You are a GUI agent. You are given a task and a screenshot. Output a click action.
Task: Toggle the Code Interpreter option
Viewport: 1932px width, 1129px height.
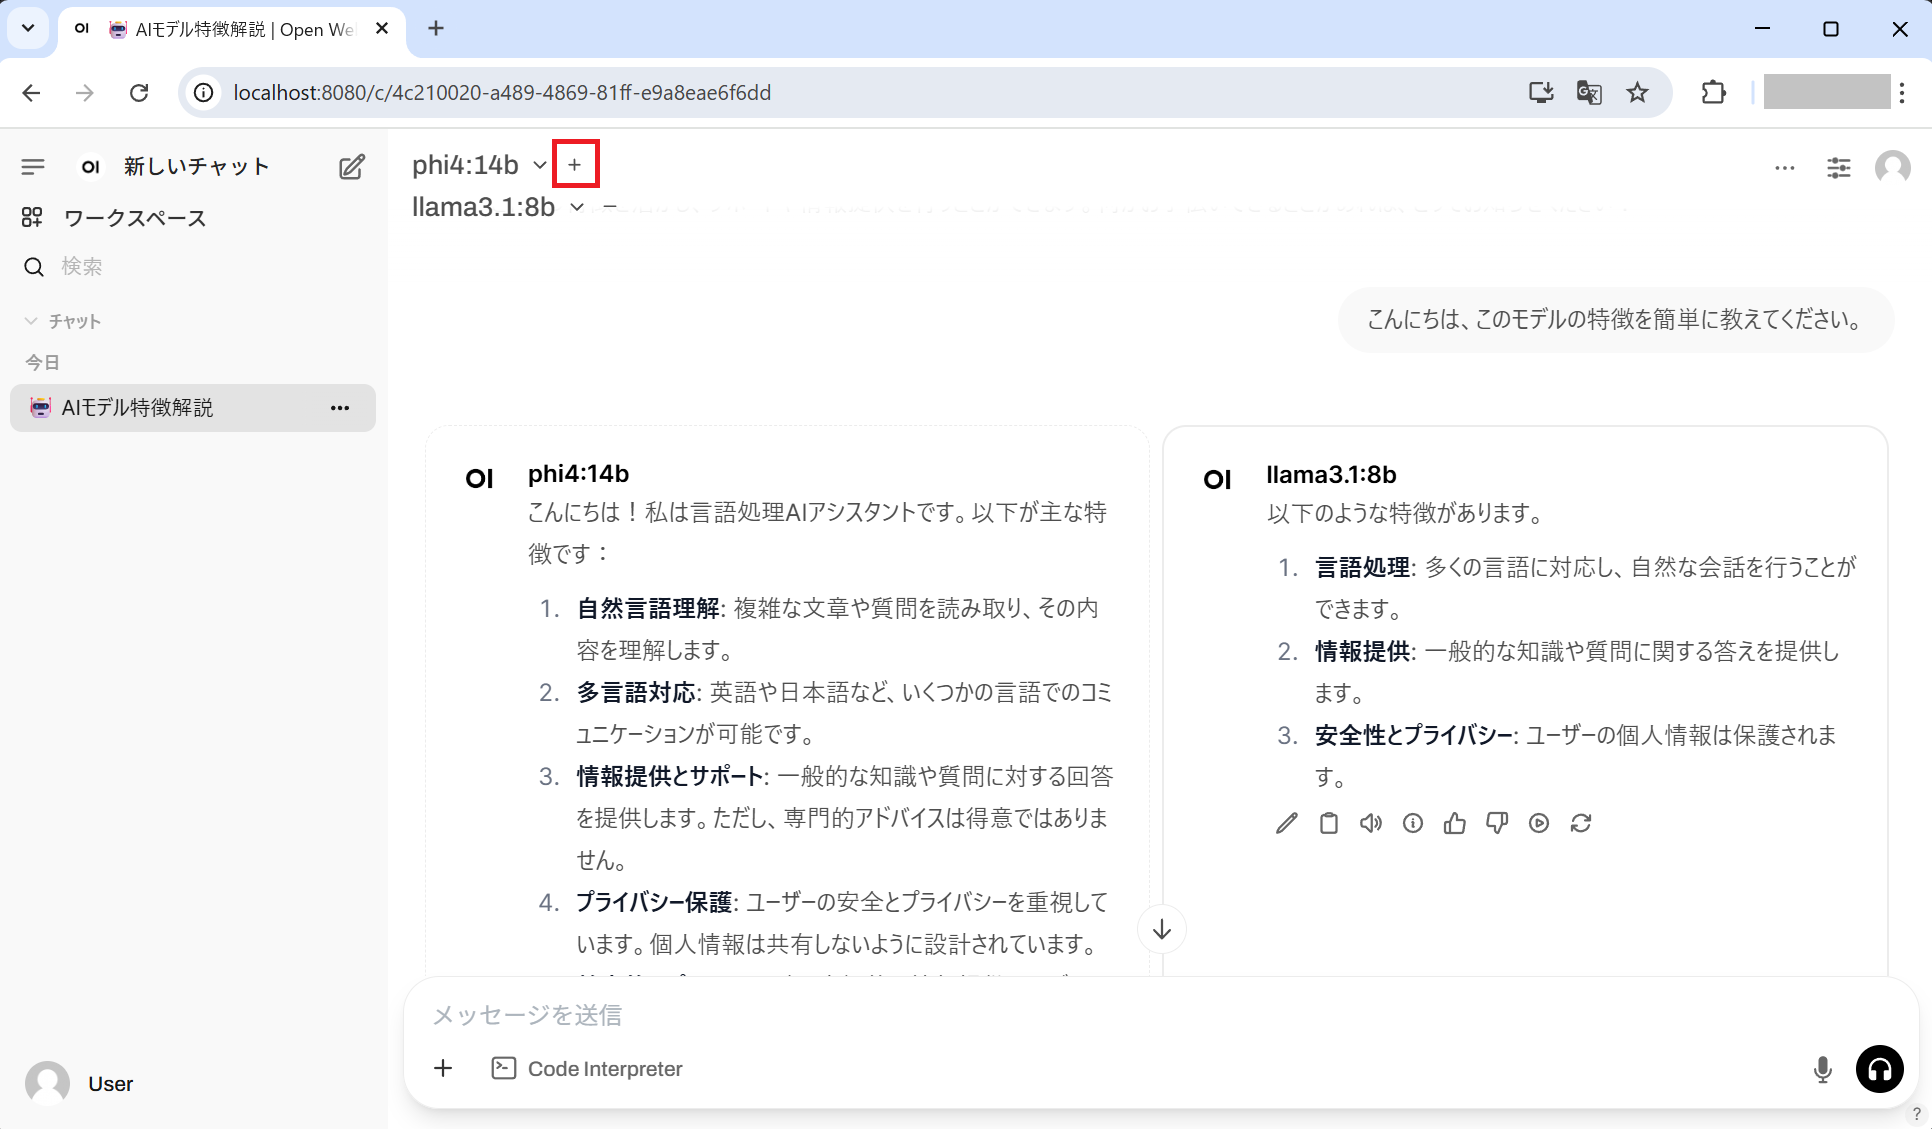587,1068
